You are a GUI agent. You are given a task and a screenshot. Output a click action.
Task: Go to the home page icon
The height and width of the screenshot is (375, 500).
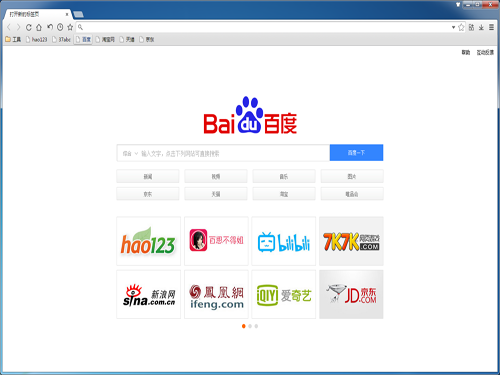click(x=39, y=27)
